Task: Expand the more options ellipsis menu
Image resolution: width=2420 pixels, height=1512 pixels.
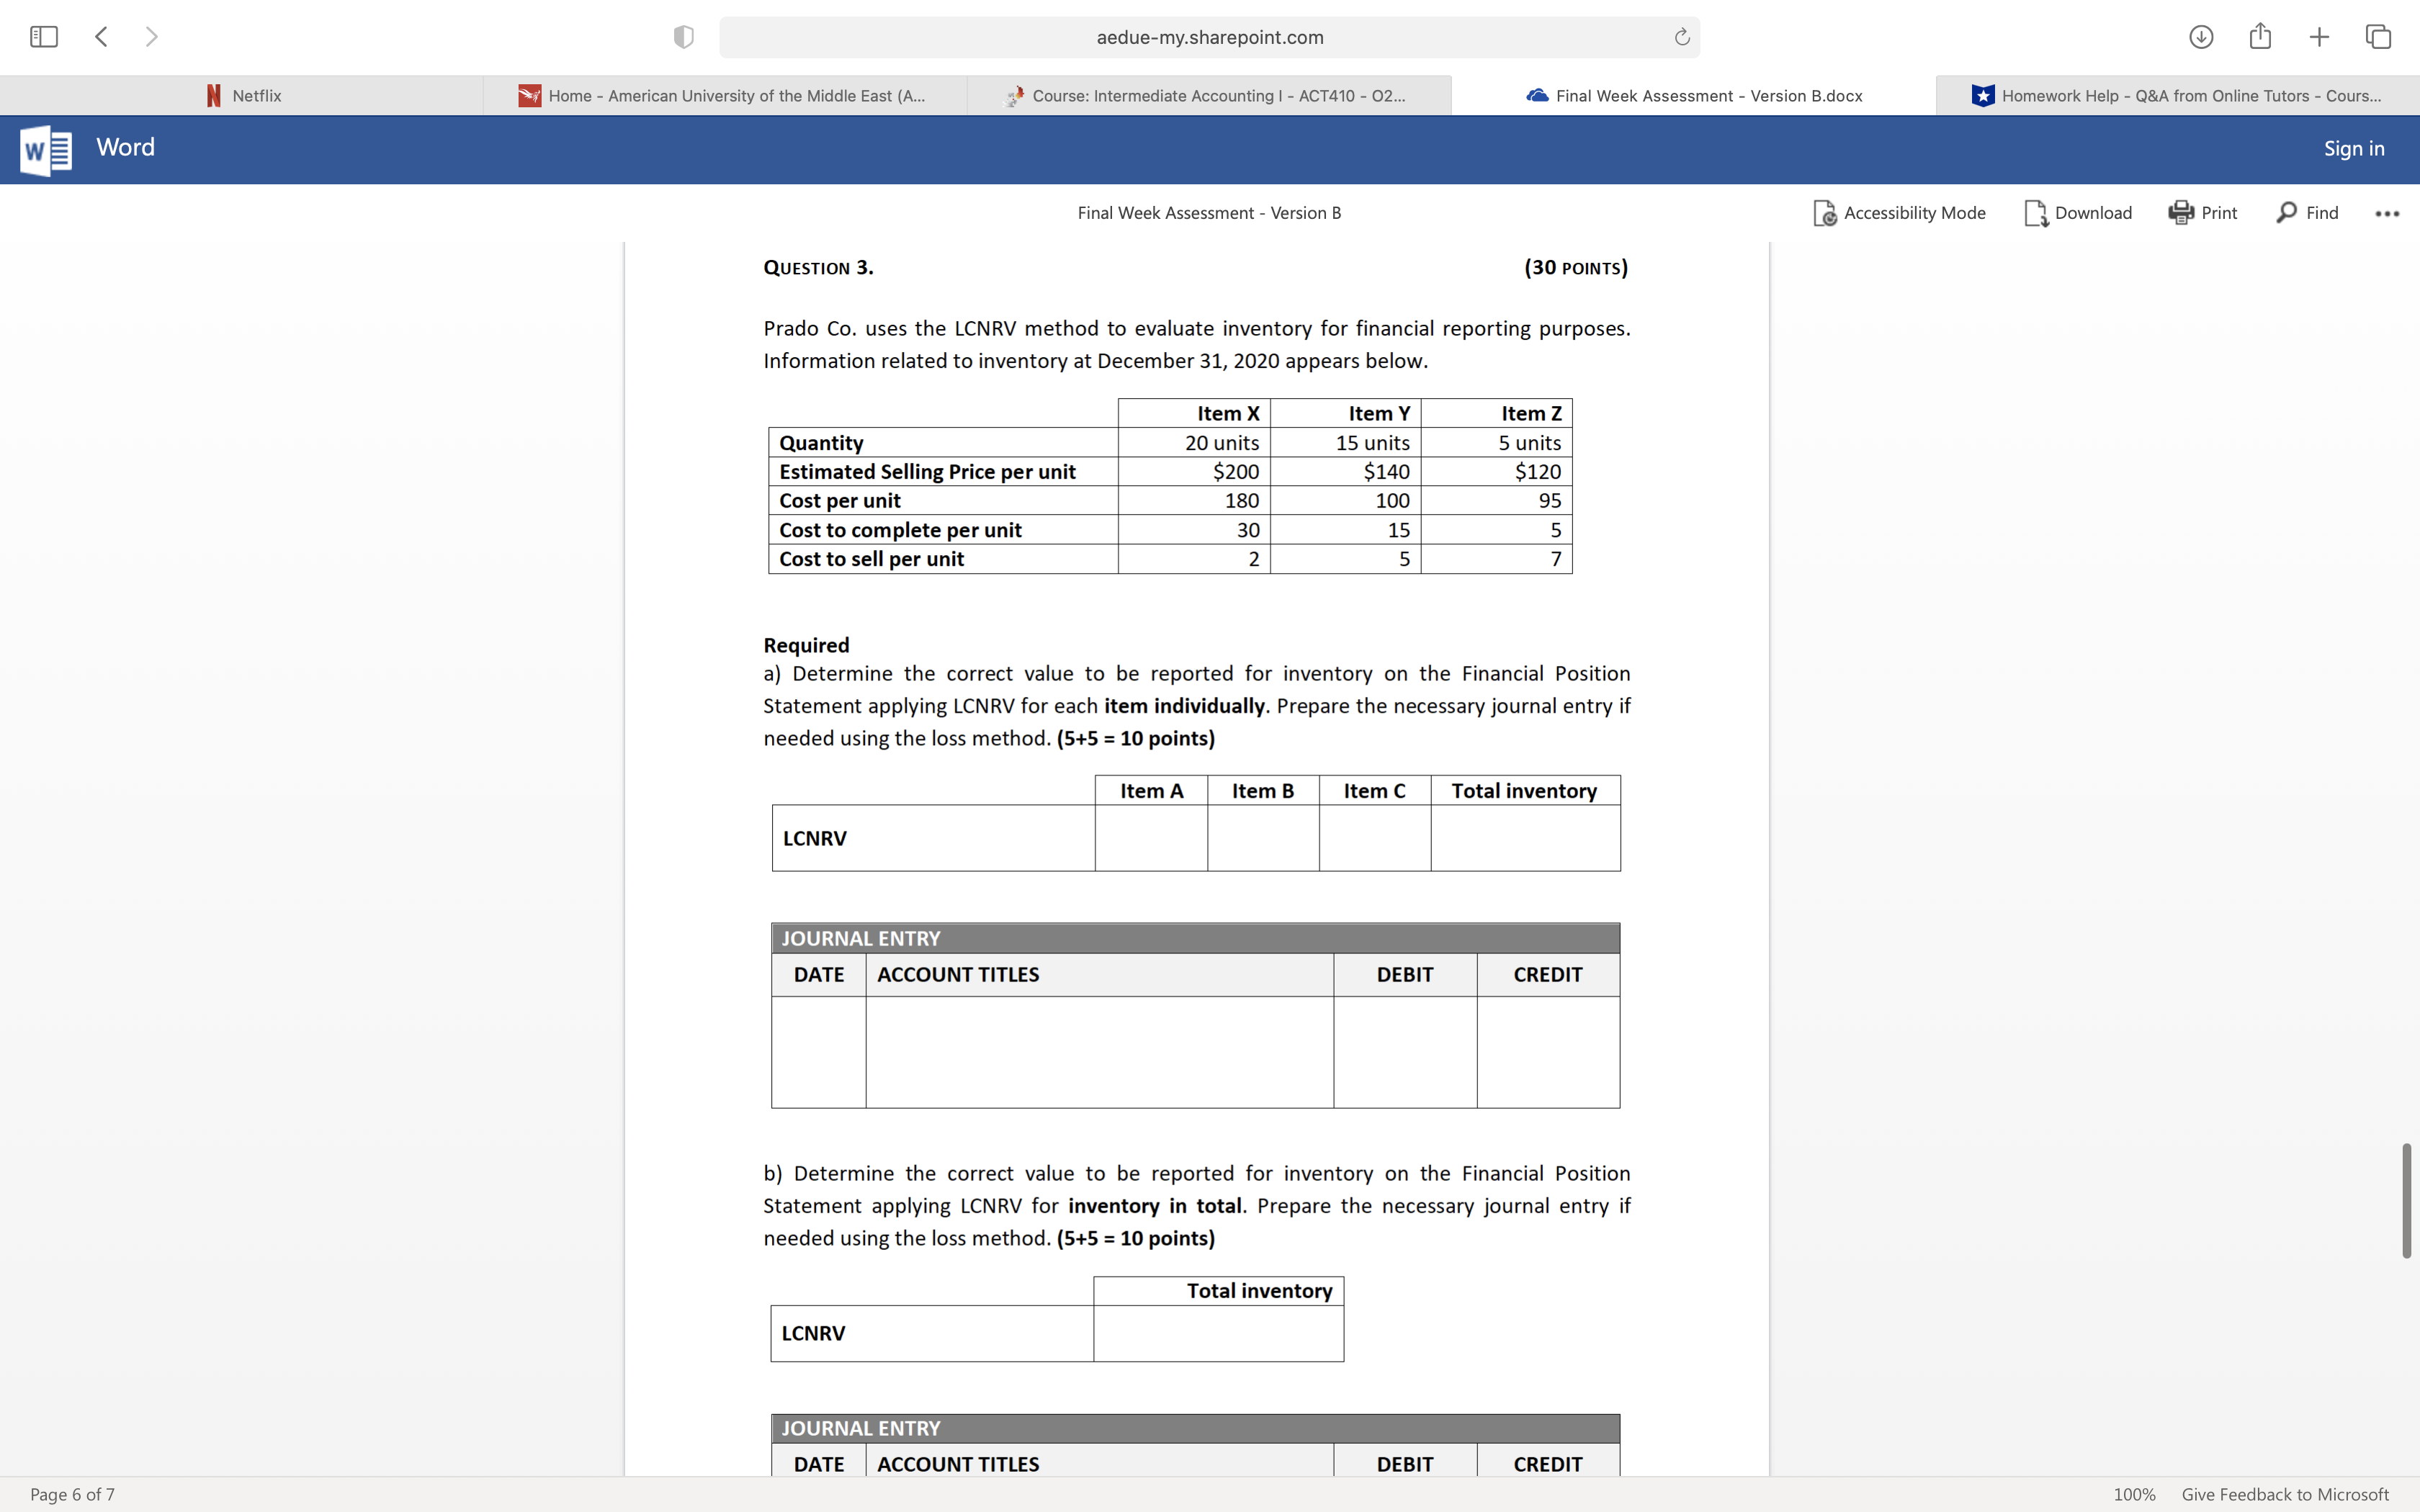Action: click(x=2387, y=213)
